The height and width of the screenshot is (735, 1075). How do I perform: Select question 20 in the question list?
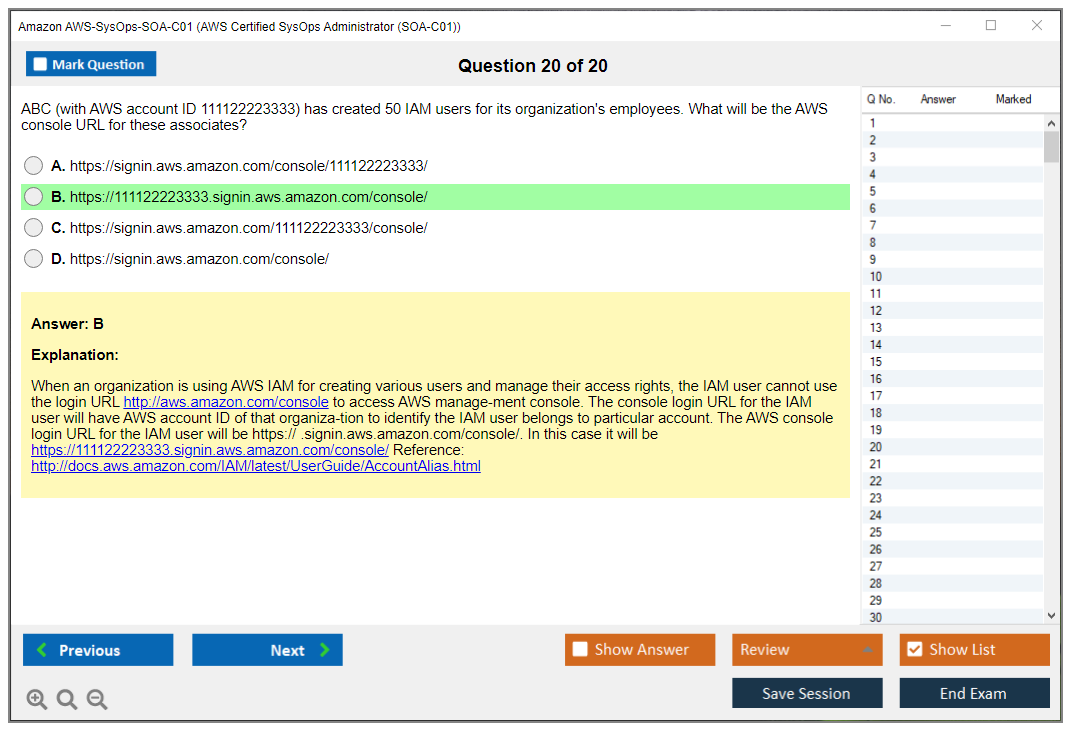(x=876, y=447)
